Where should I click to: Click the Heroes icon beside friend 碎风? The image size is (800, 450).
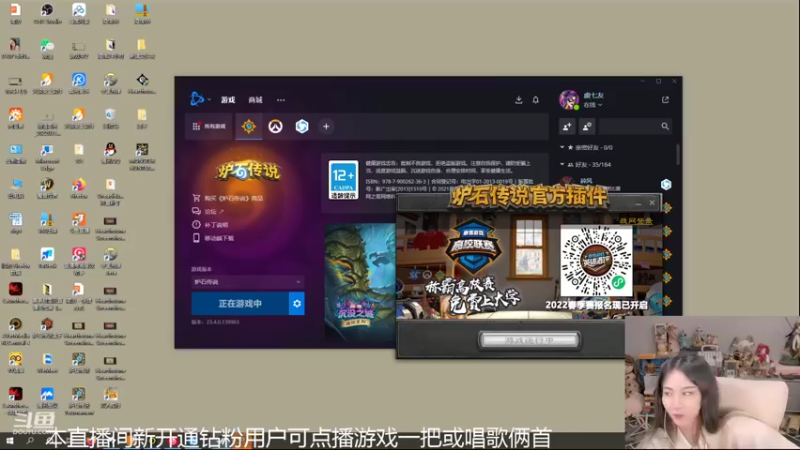click(666, 184)
